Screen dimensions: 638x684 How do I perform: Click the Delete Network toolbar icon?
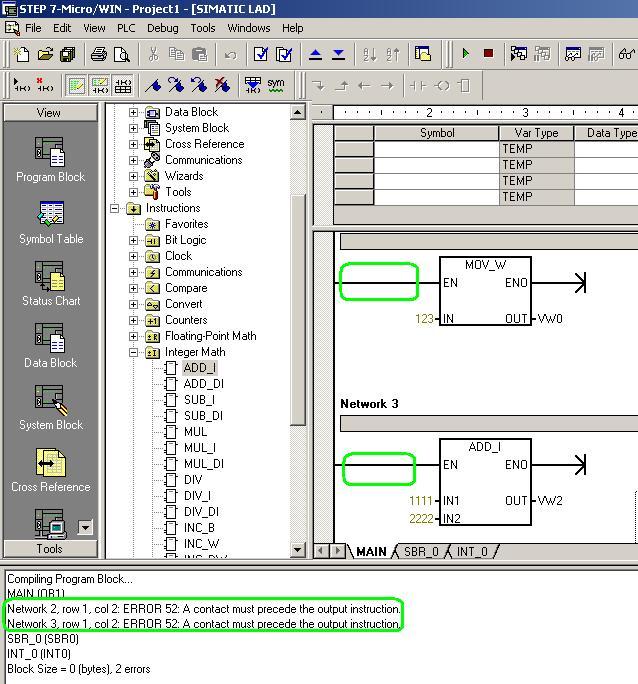(45, 85)
